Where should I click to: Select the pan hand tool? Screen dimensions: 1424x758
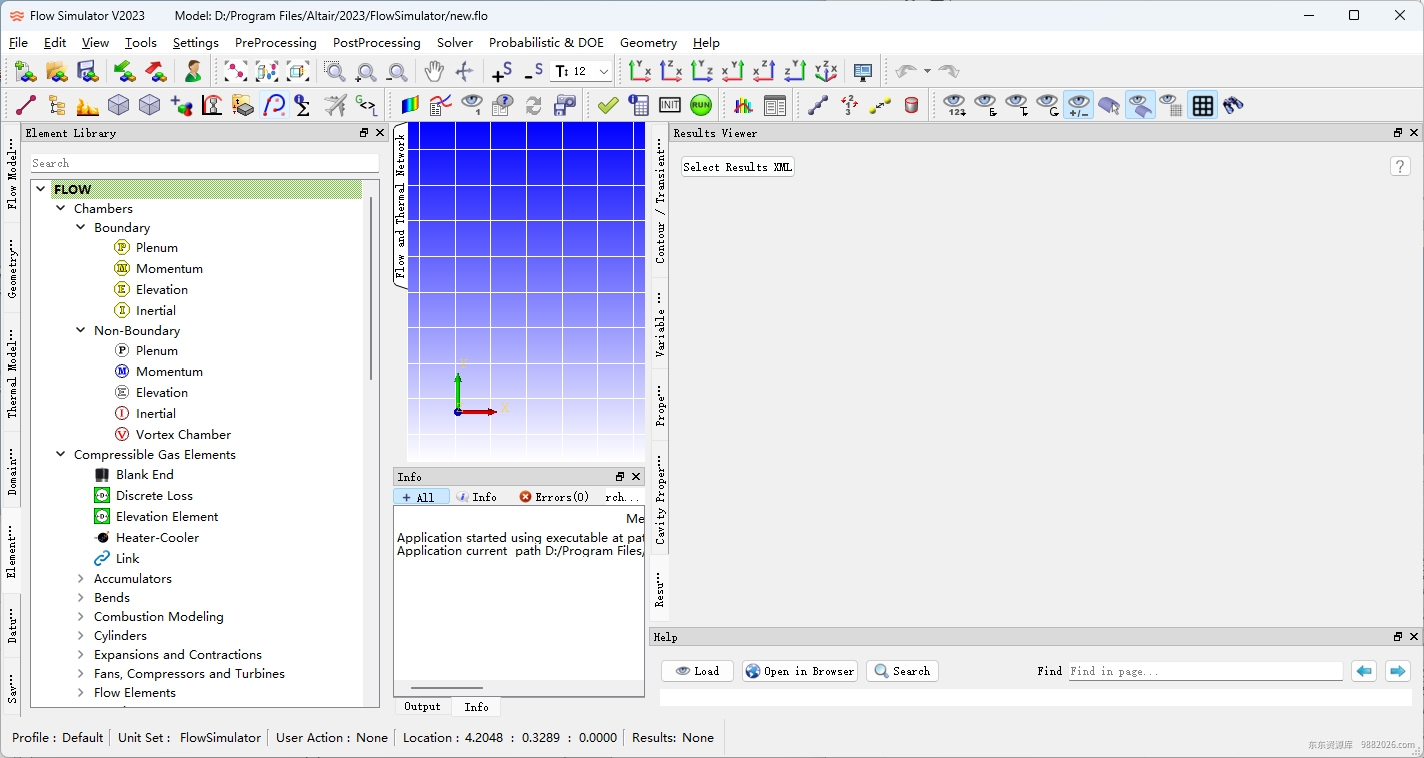coord(434,71)
